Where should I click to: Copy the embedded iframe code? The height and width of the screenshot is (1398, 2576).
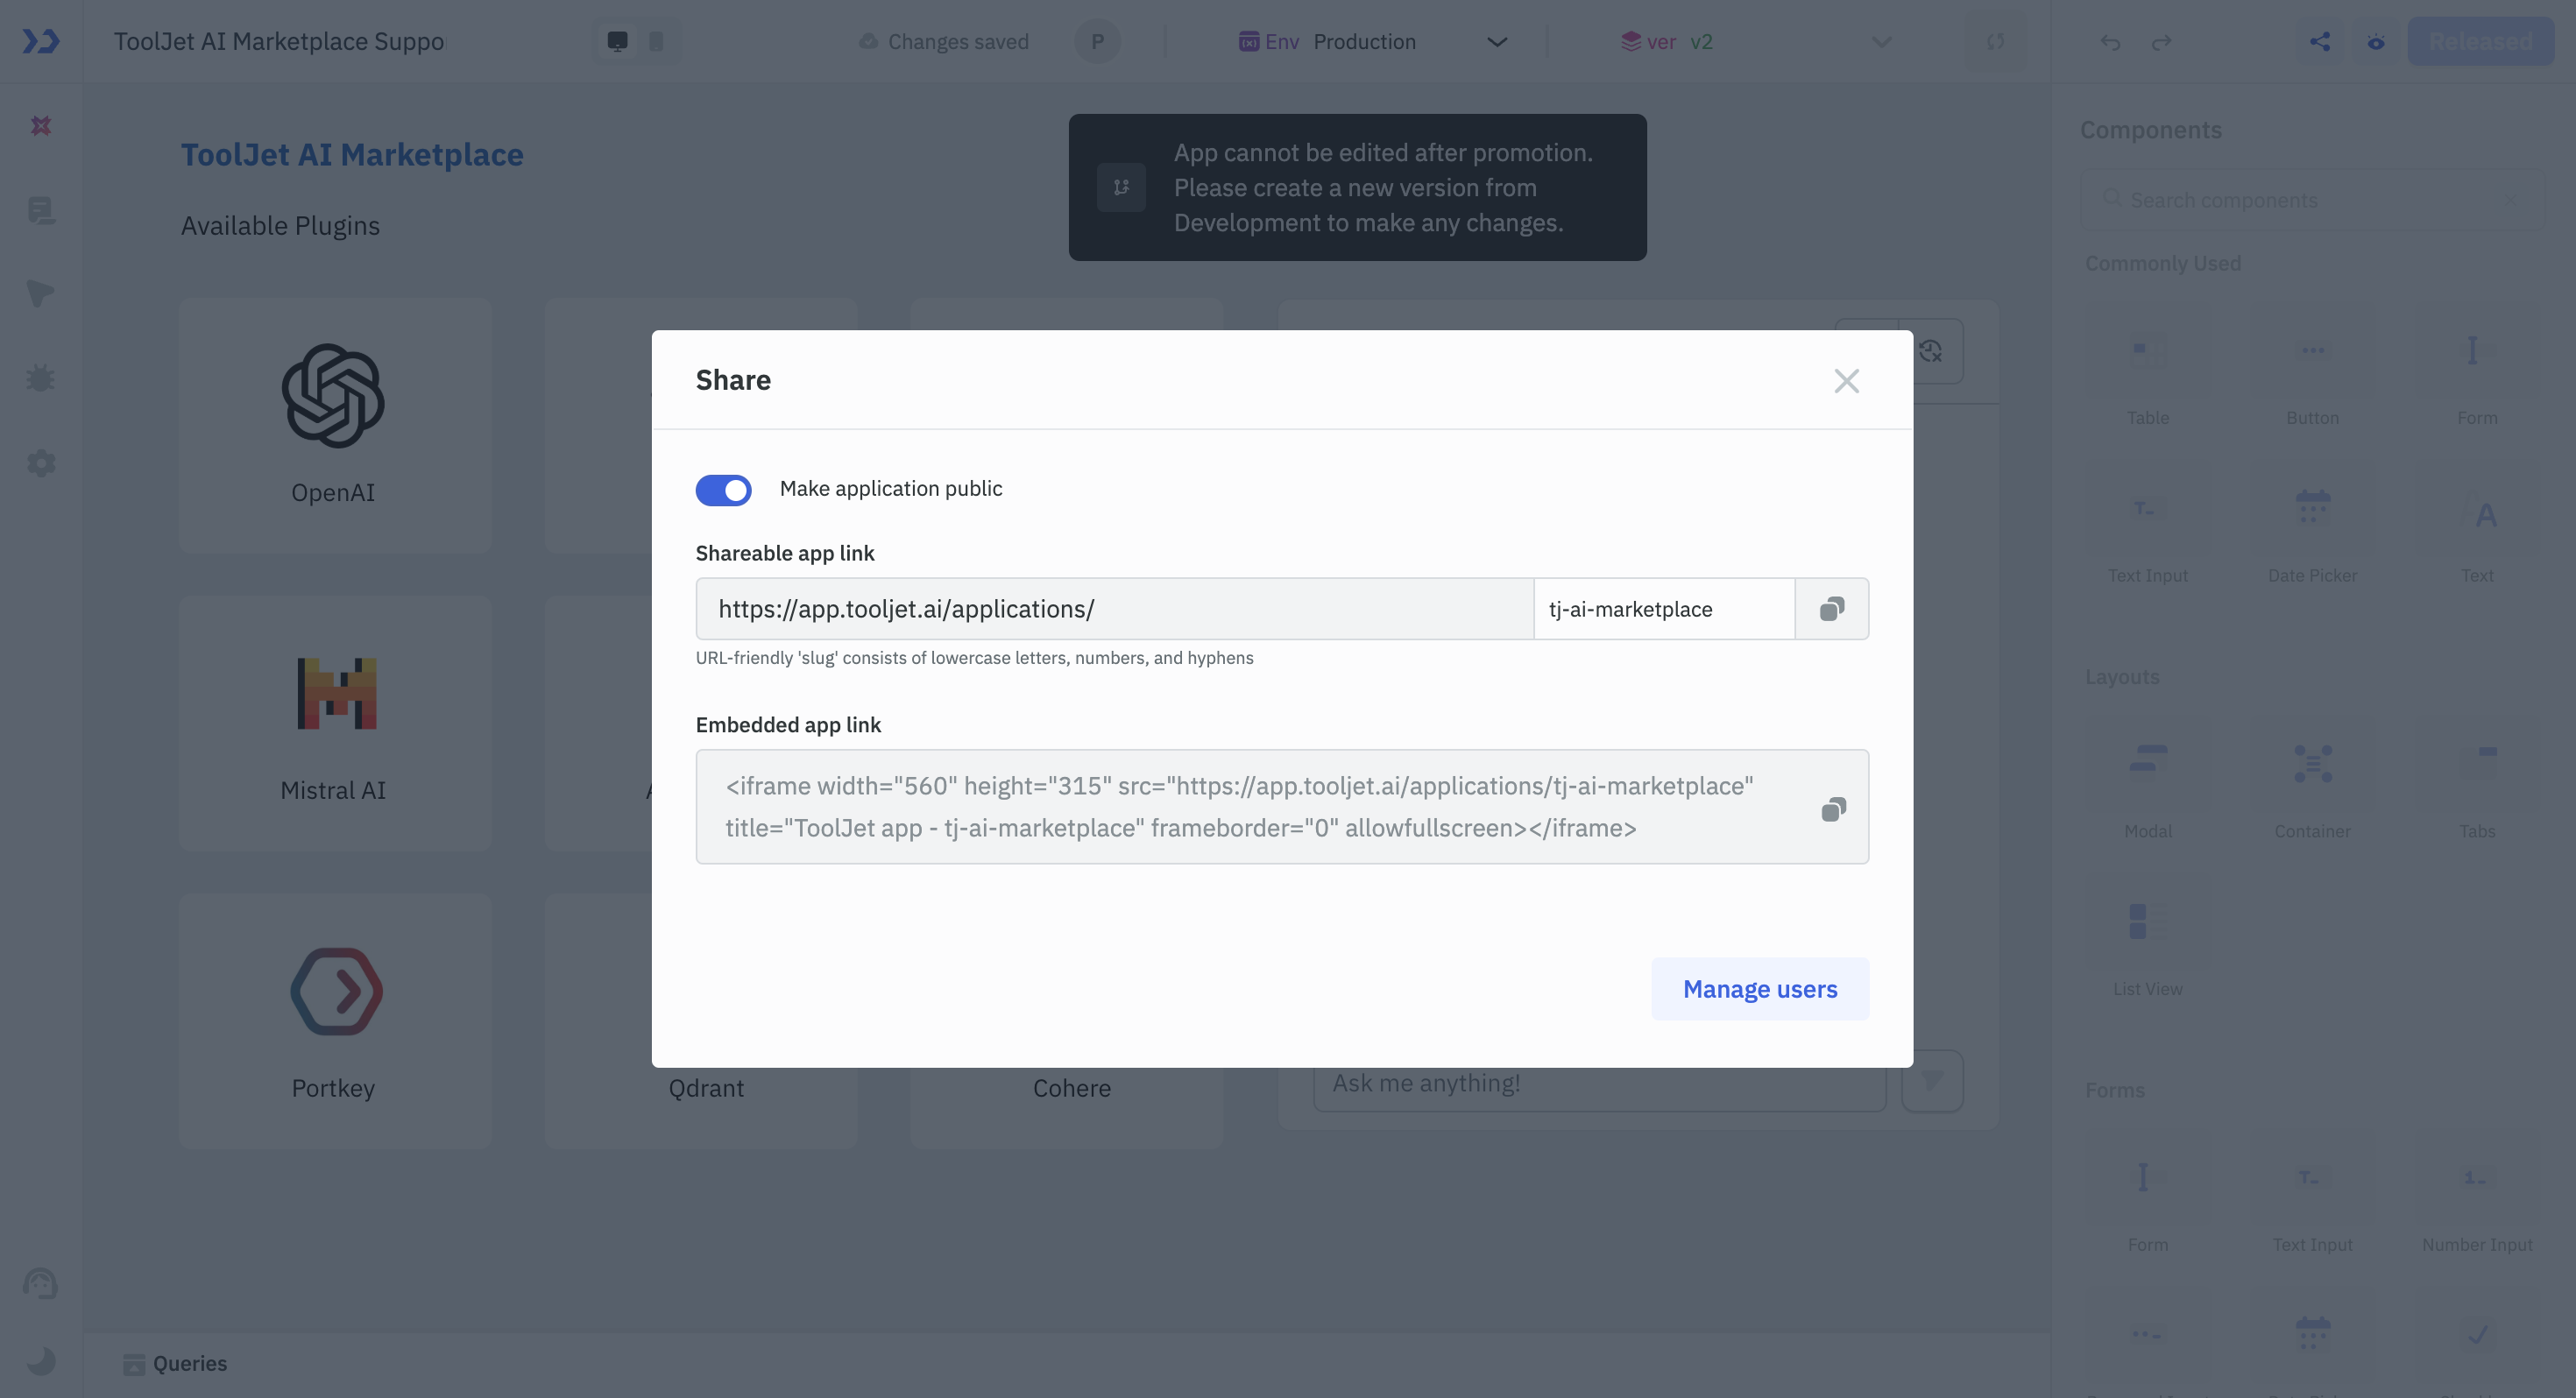(1833, 809)
